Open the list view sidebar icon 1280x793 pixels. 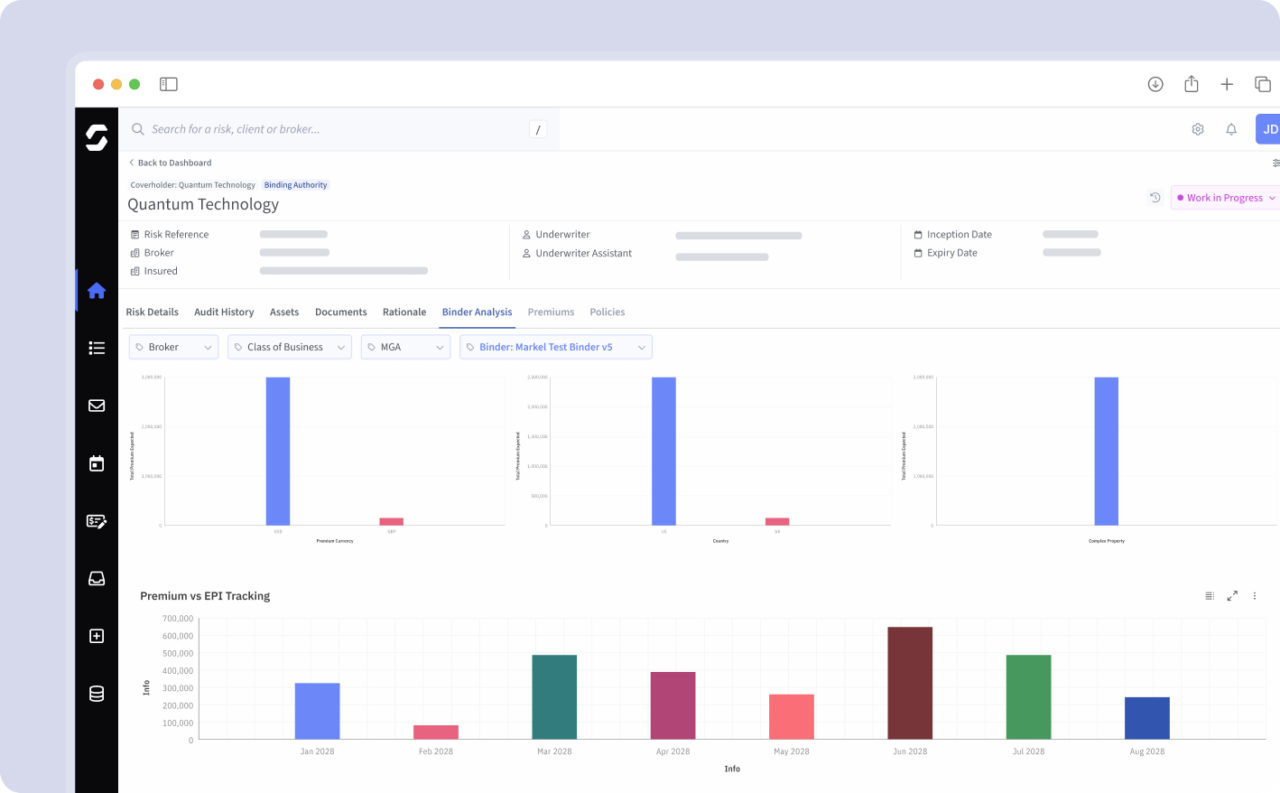pos(97,348)
